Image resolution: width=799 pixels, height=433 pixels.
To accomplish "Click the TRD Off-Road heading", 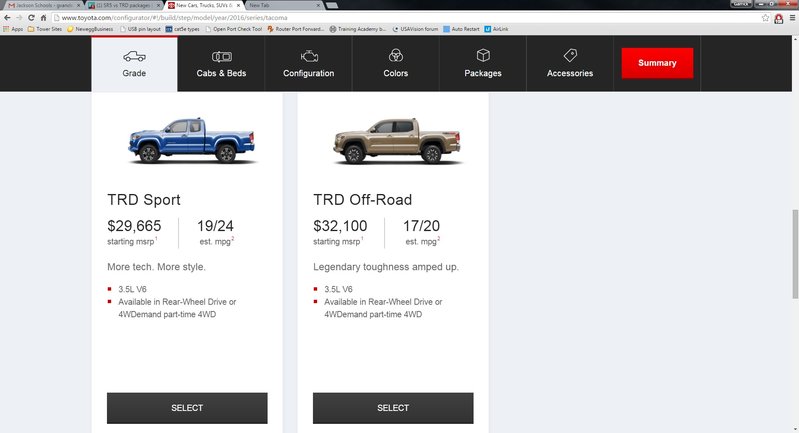I will coord(362,200).
